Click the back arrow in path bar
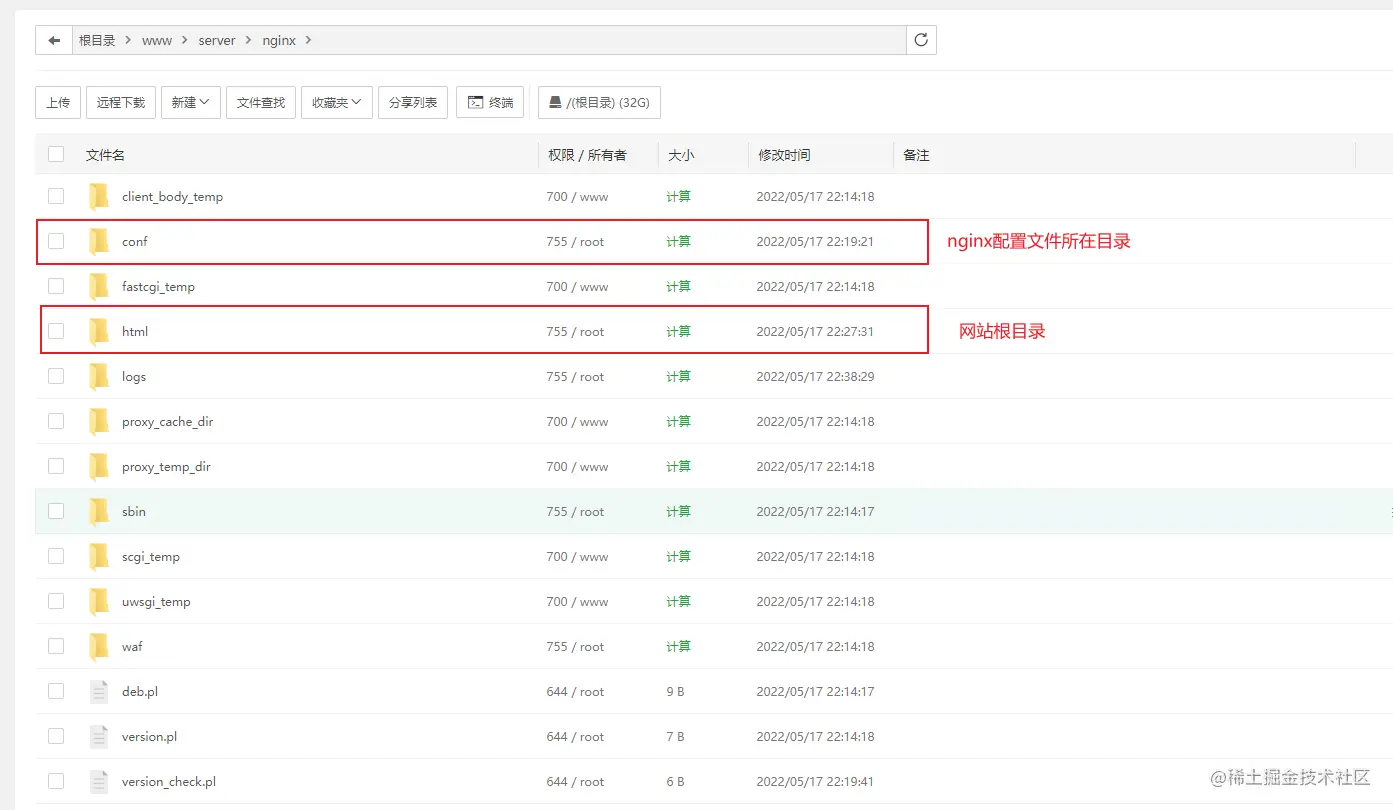The image size is (1393, 810). point(54,40)
